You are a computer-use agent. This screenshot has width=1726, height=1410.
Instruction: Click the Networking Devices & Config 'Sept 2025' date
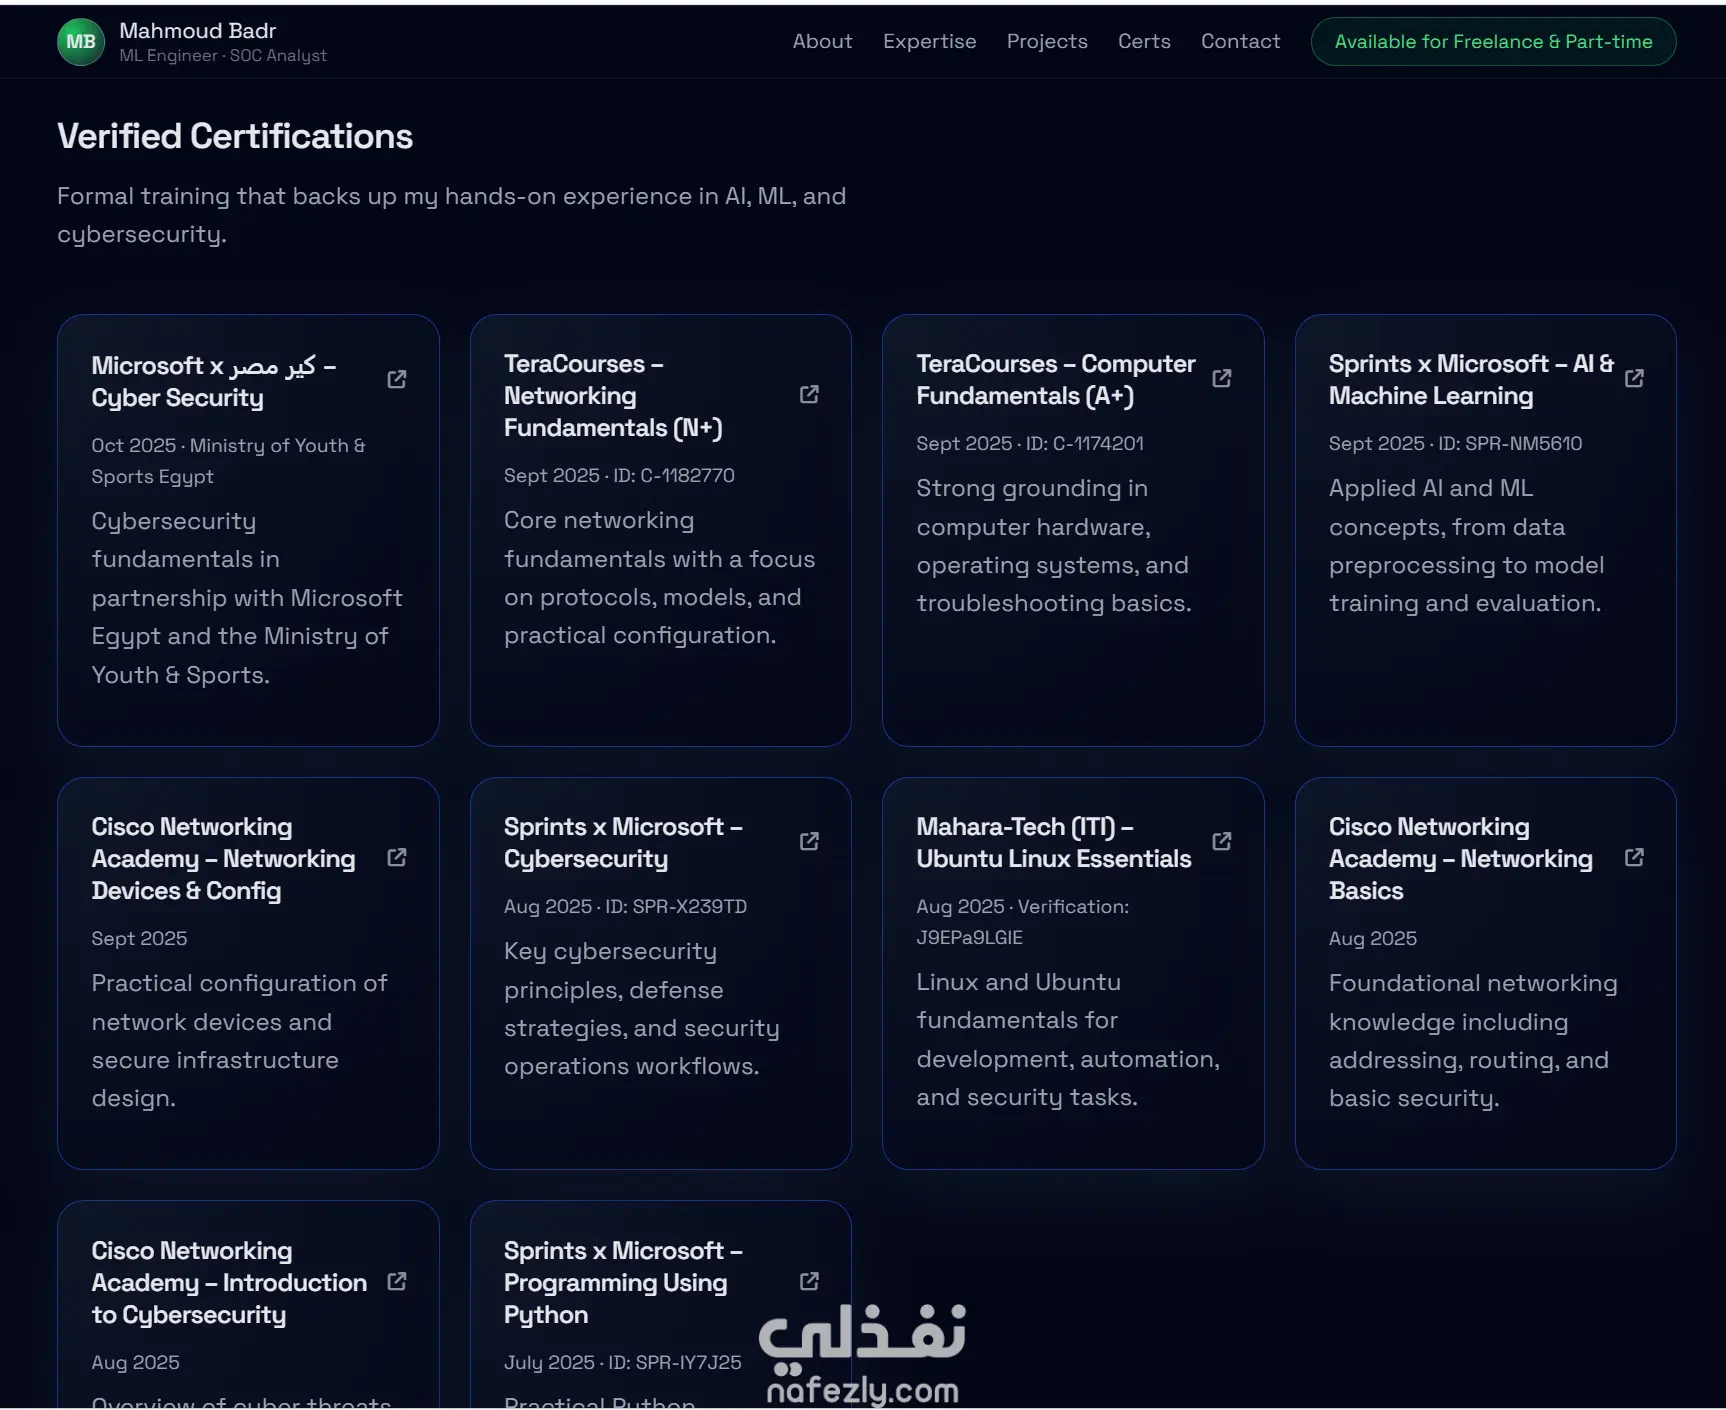pyautogui.click(x=139, y=938)
